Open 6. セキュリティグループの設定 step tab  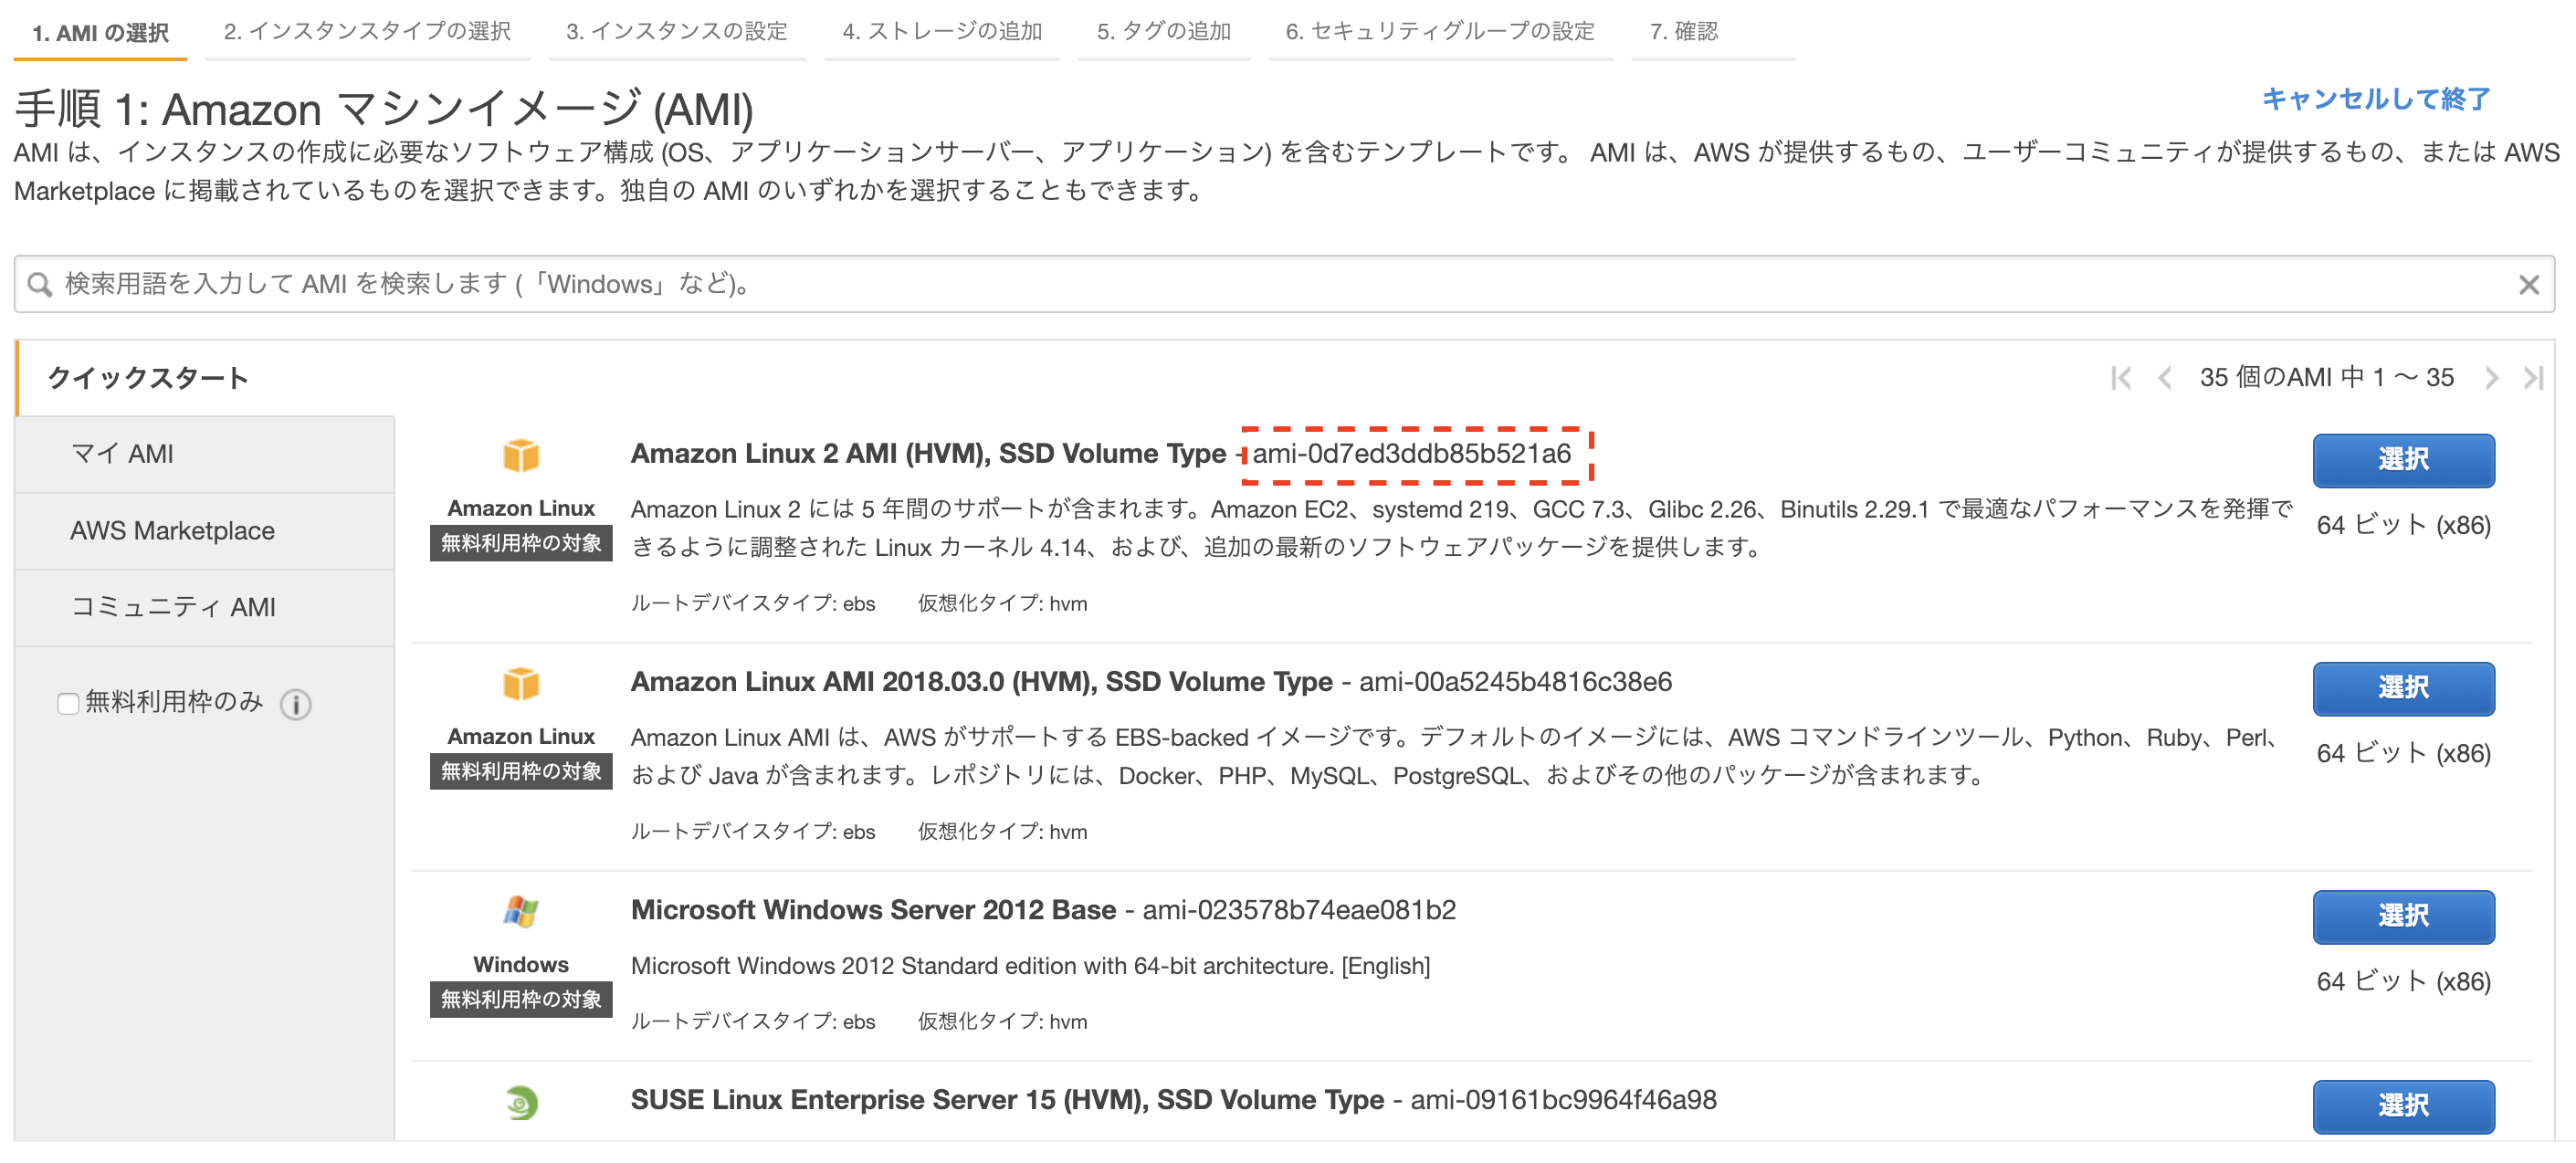click(1439, 32)
